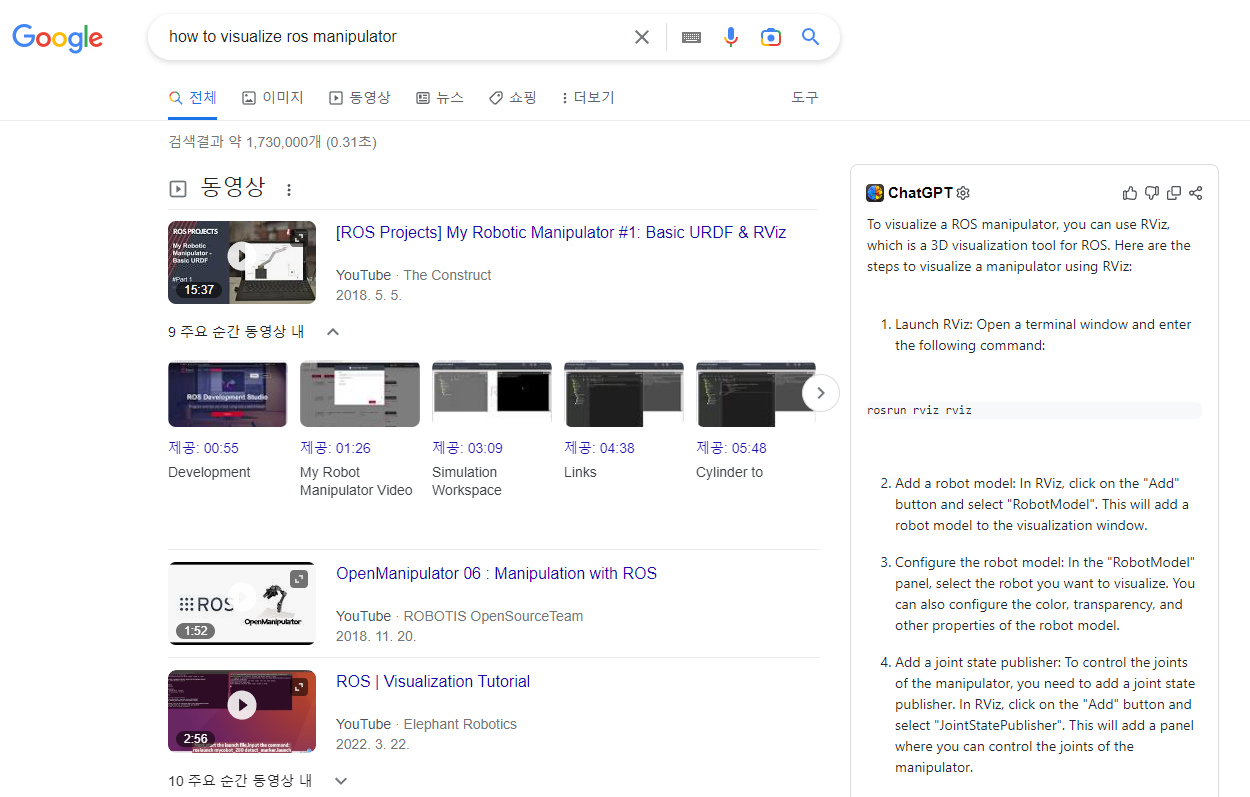Click YouTube · Elephant Robotics source text
The image size is (1250, 797).
coord(426,724)
